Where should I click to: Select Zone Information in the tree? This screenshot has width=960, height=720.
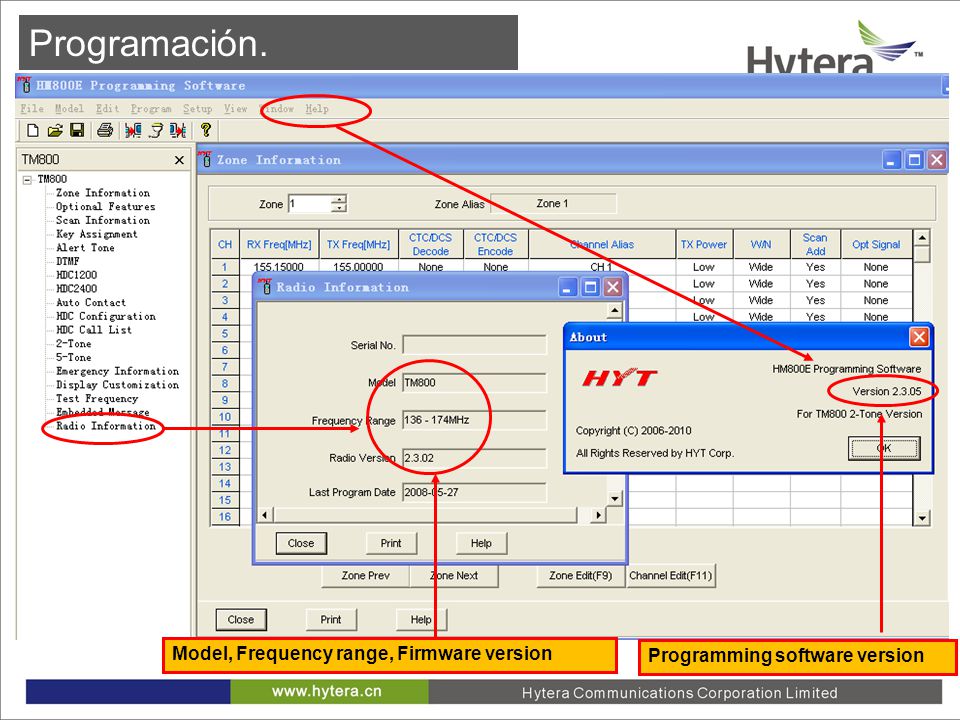coord(103,193)
